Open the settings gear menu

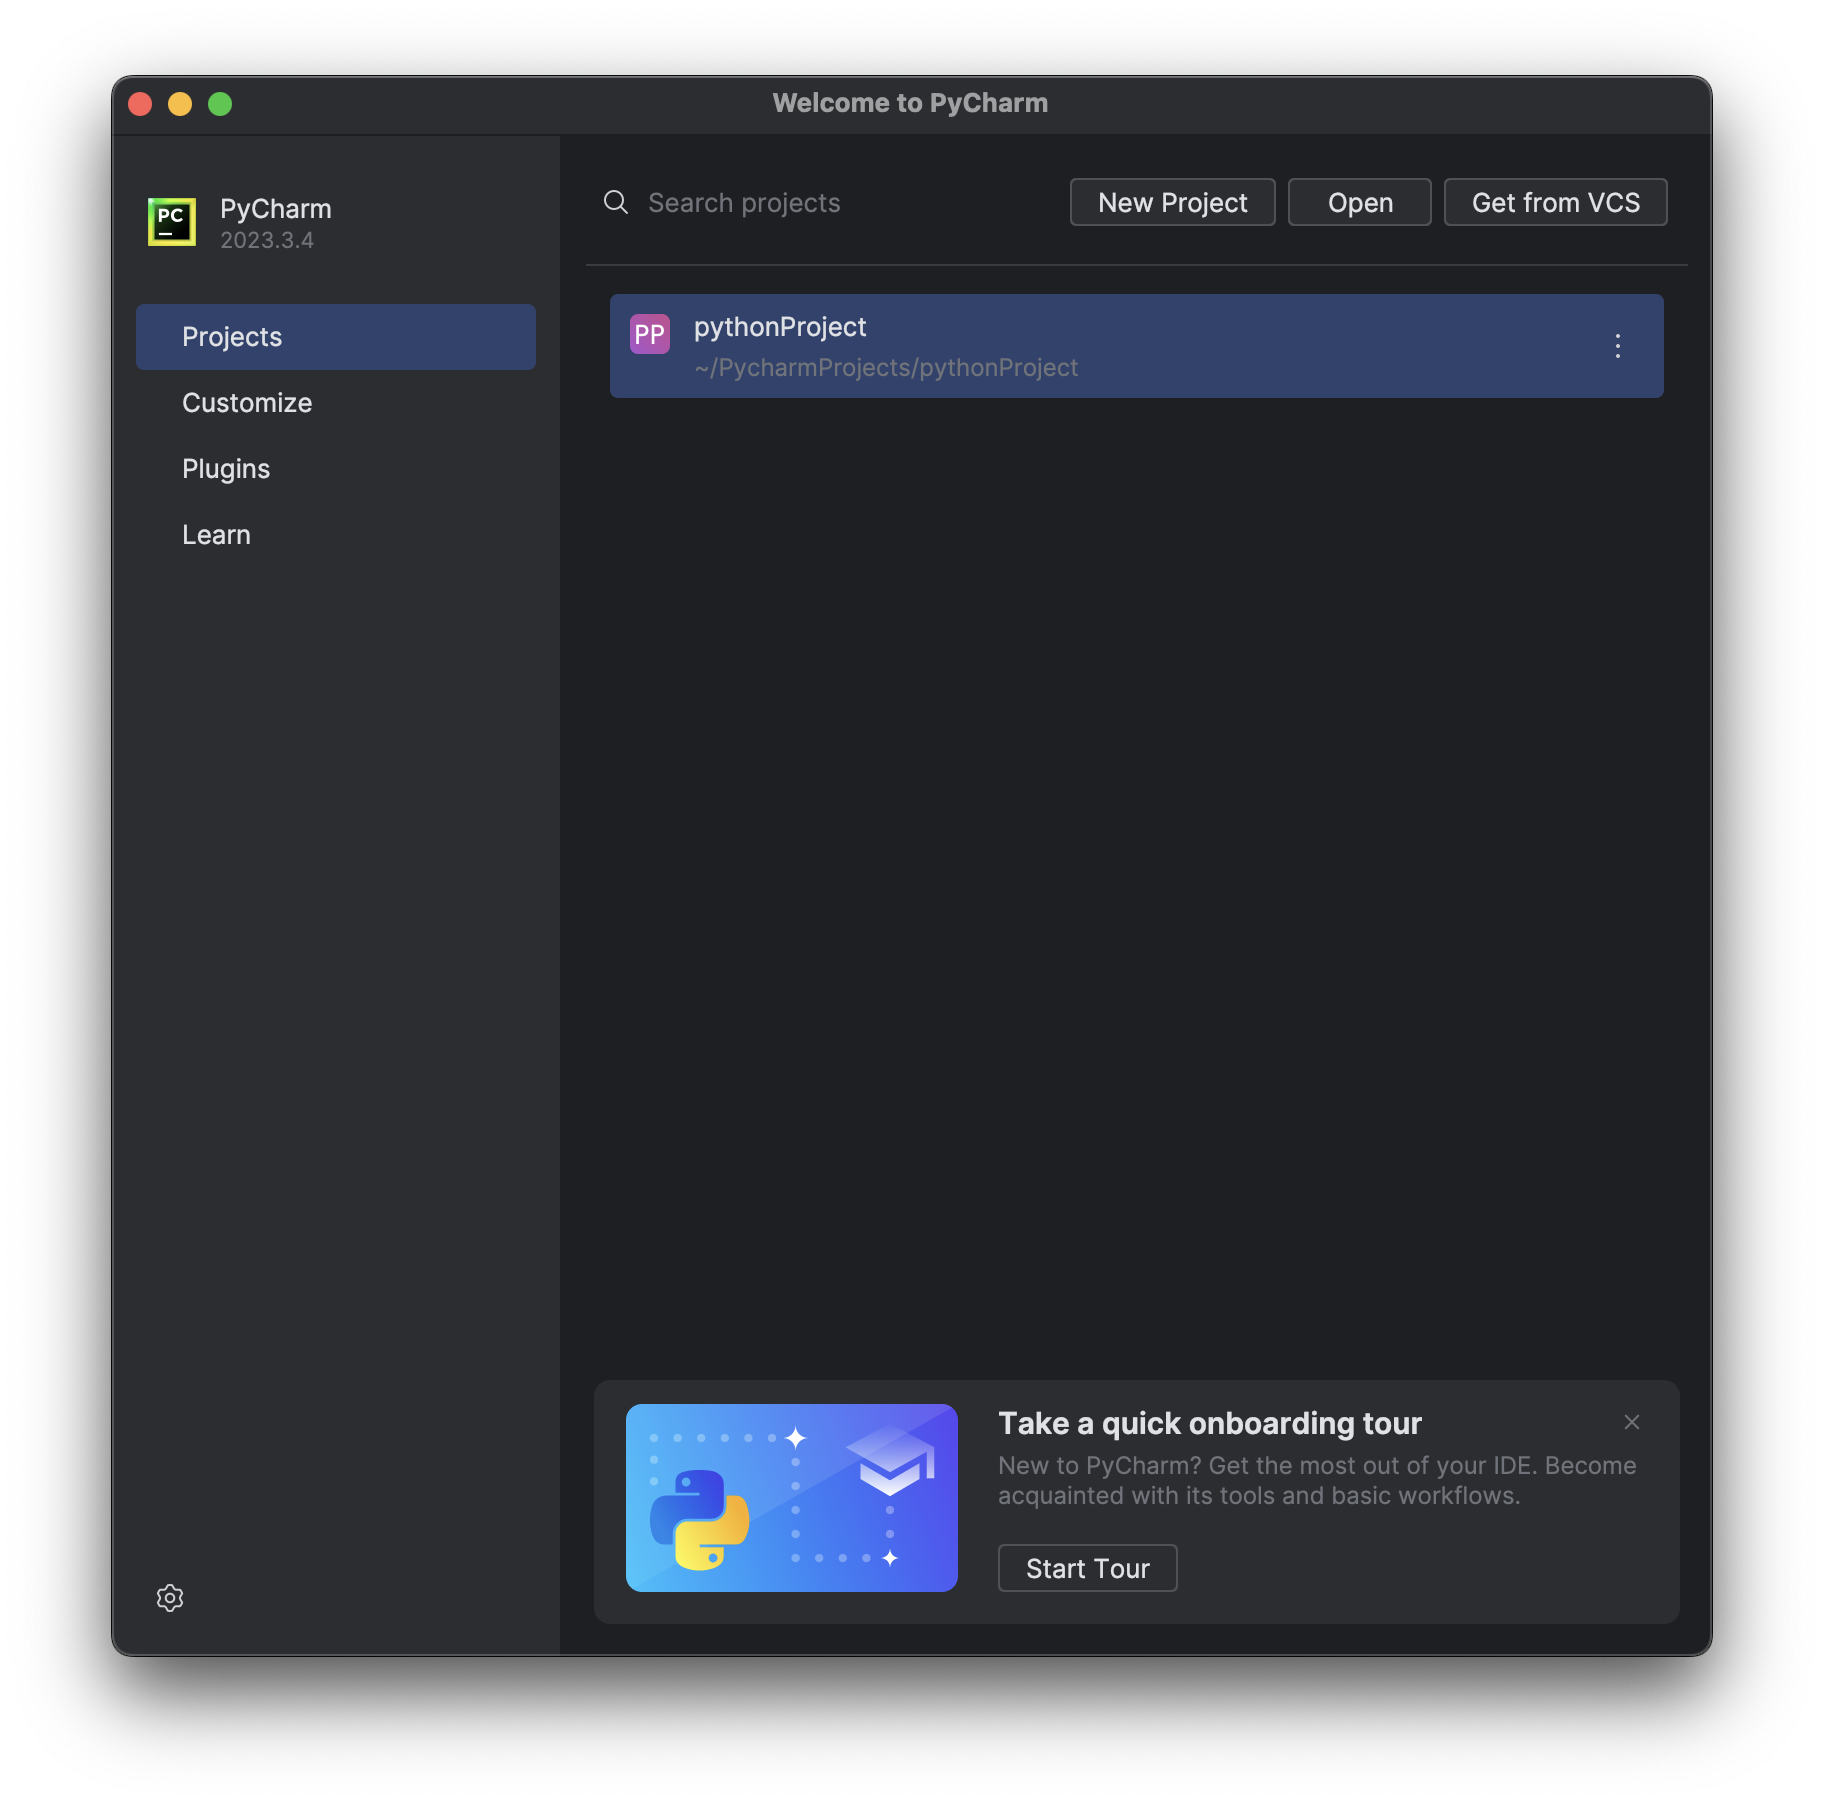(170, 1597)
